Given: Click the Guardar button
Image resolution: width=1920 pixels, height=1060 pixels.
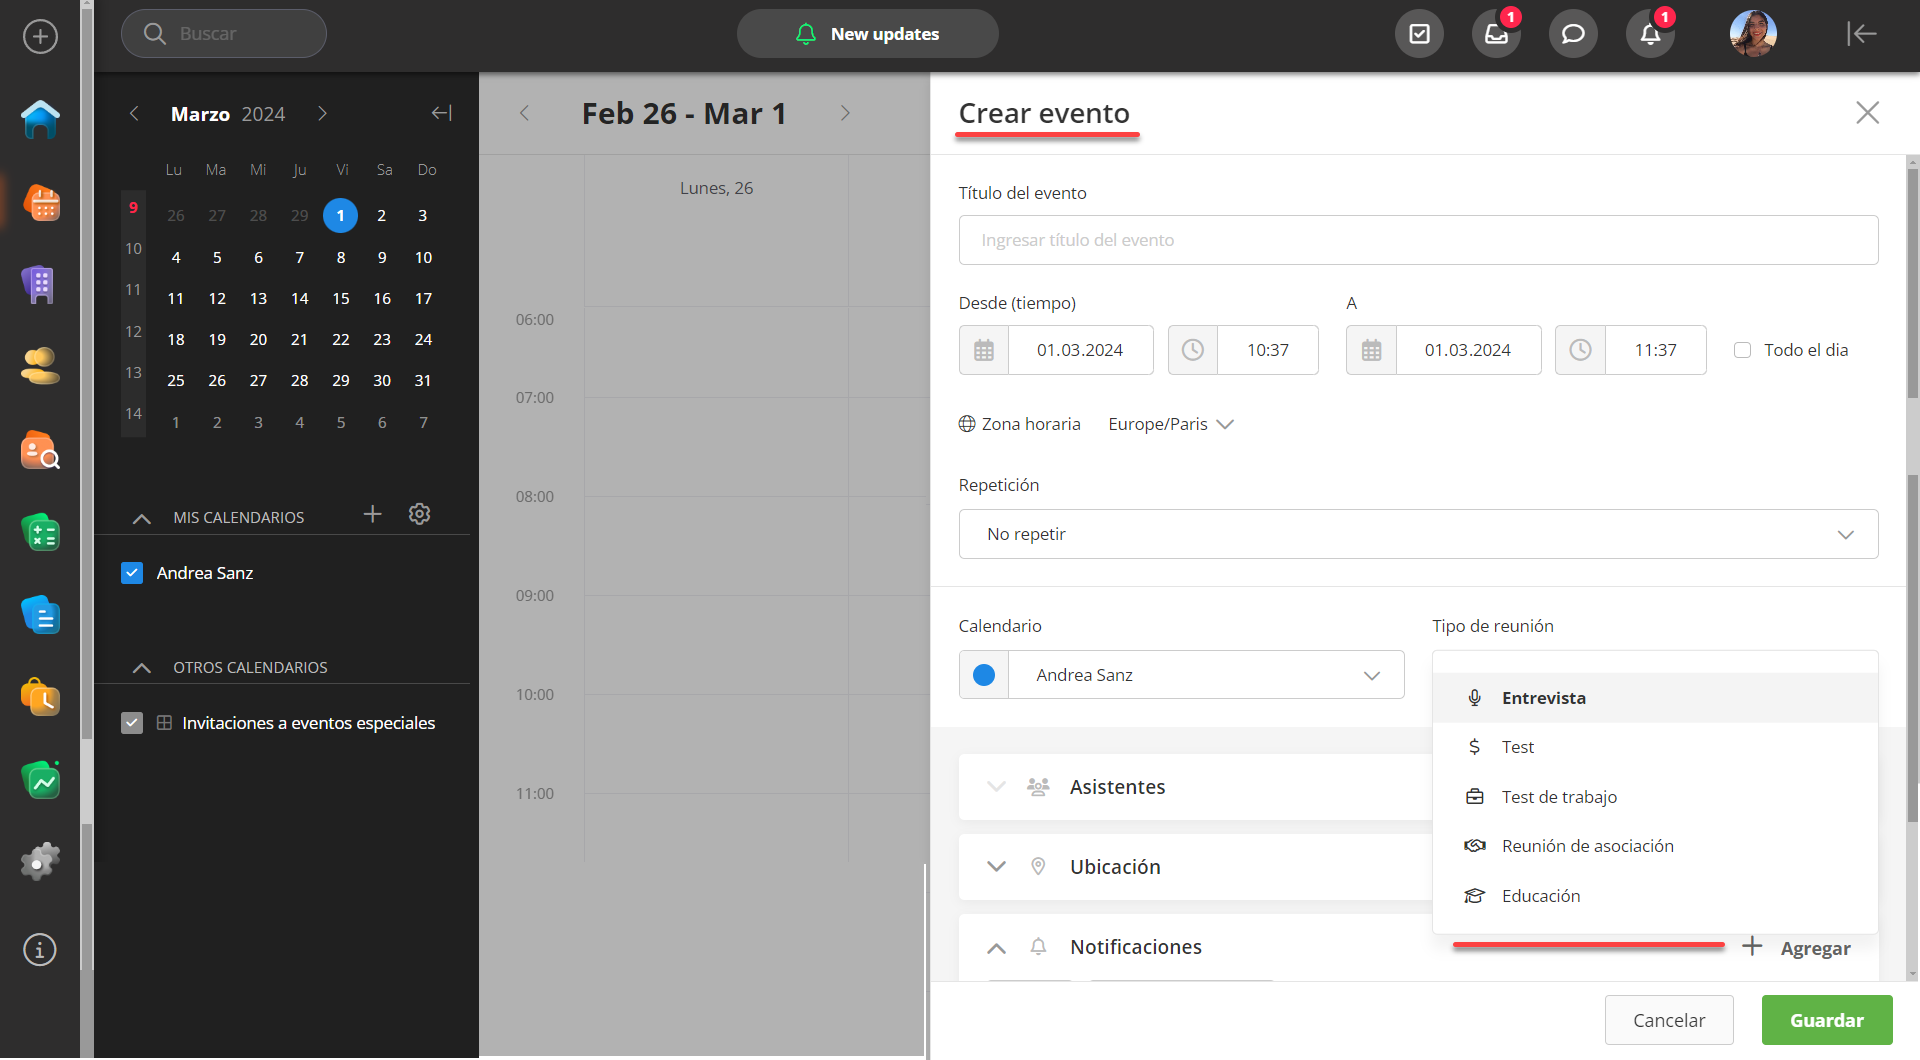Looking at the screenshot, I should pos(1826,1020).
